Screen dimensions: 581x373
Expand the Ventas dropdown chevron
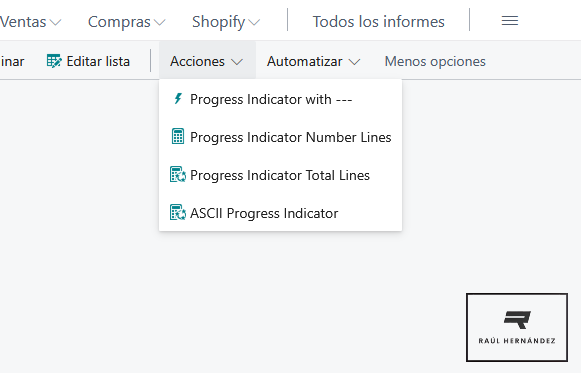[x=55, y=23]
